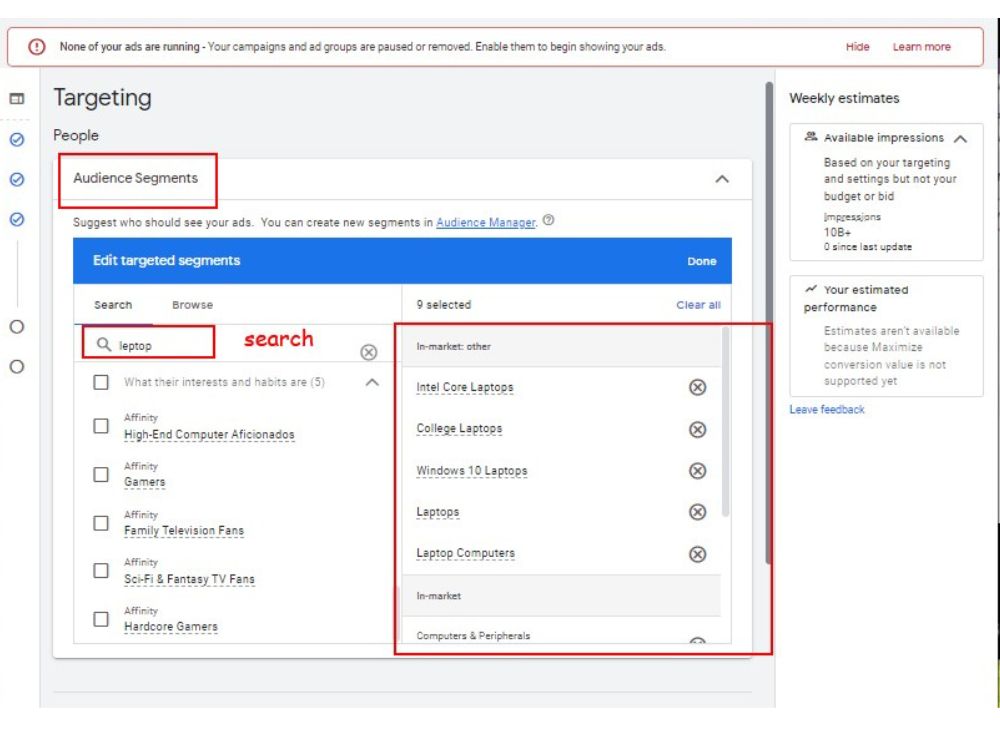
Task: Remove Windows 10 Laptops segment
Action: click(x=698, y=471)
